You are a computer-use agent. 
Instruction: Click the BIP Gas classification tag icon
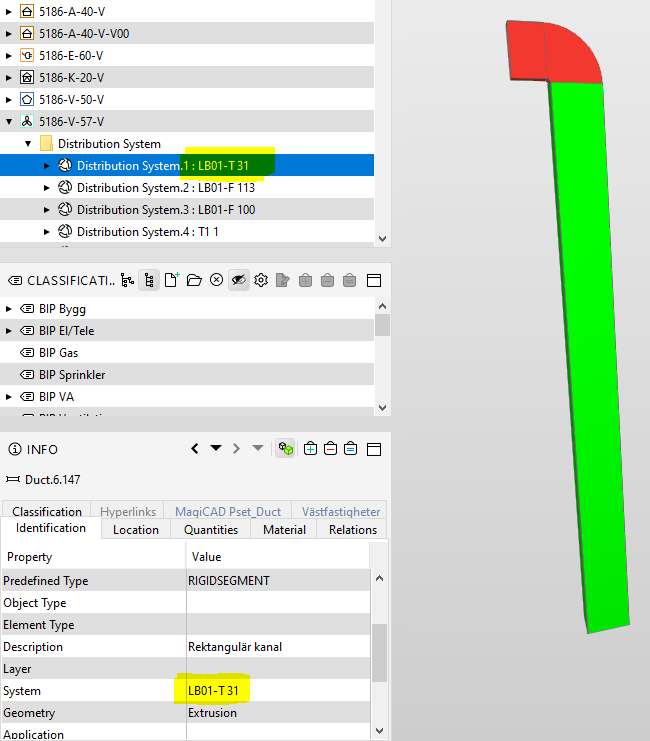point(27,353)
